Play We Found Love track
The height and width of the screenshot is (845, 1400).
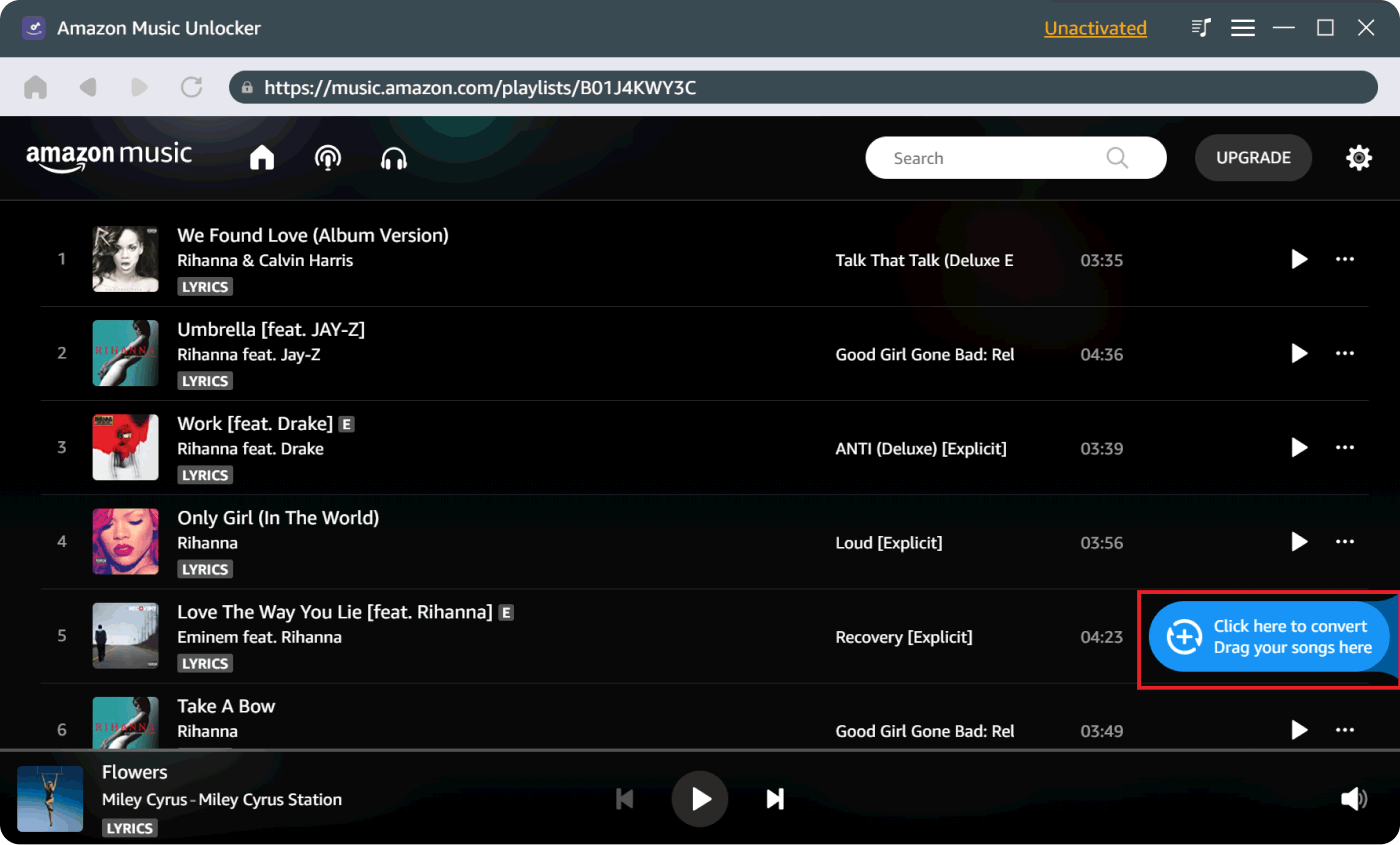coord(1299,259)
